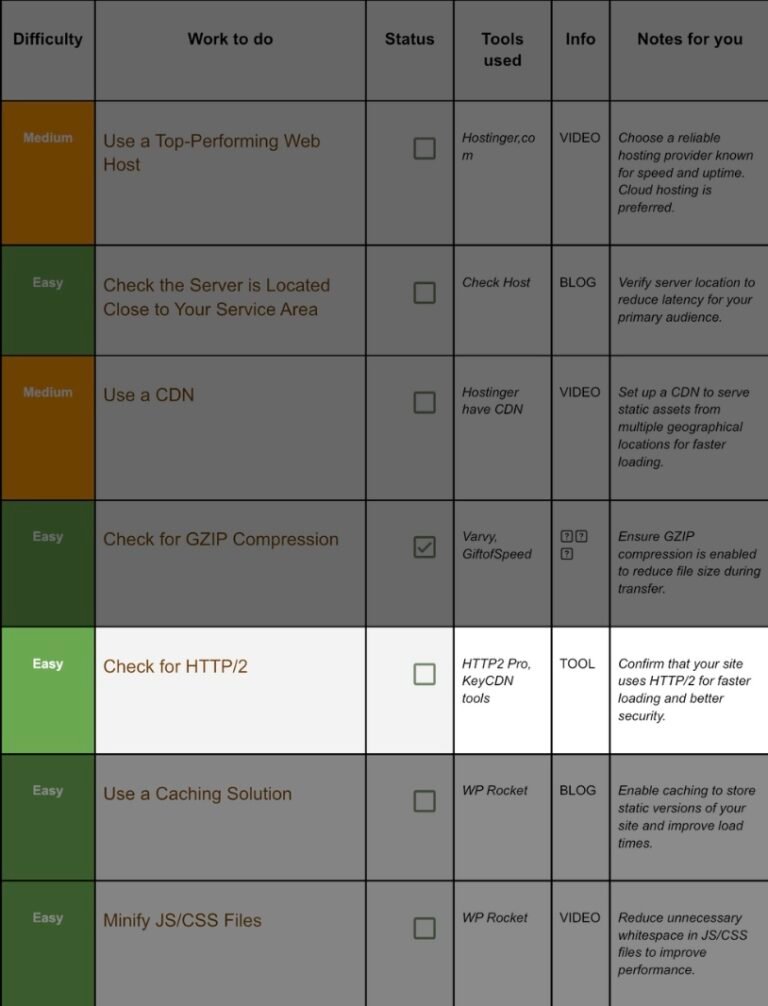Select the highlighted Easy cell for HTTP/2

pos(48,690)
